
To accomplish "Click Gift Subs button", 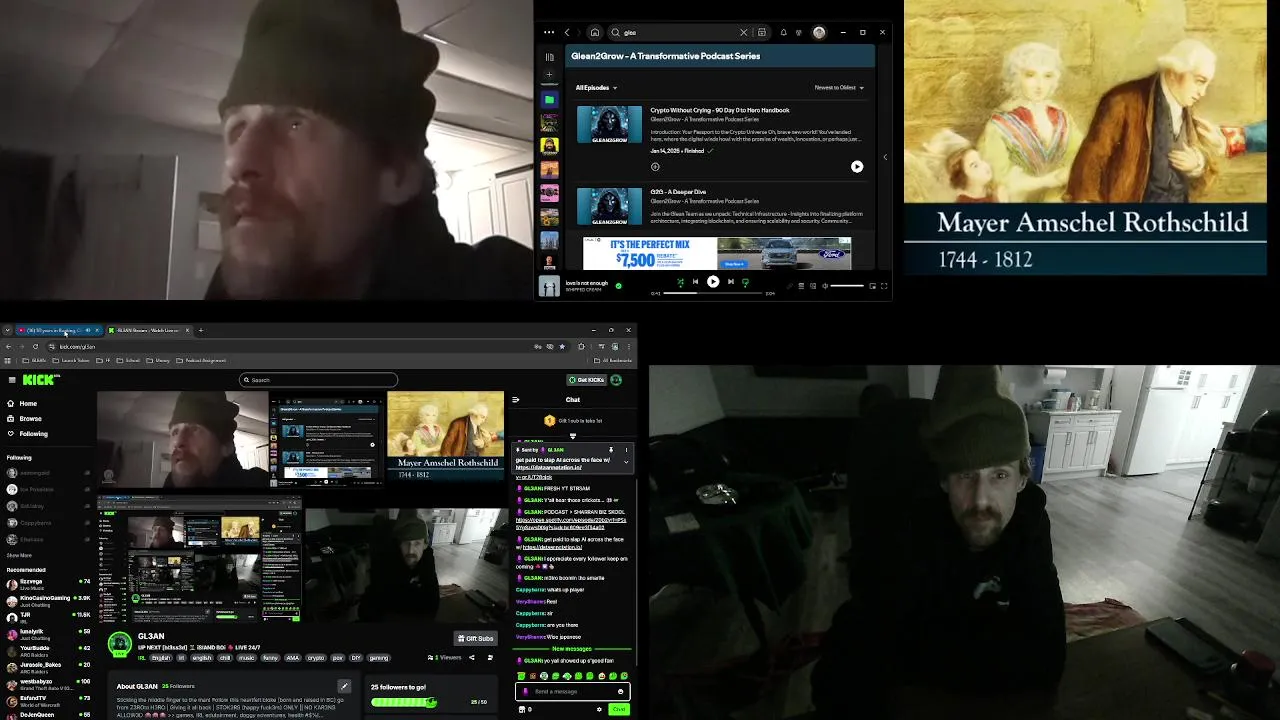I will (476, 638).
